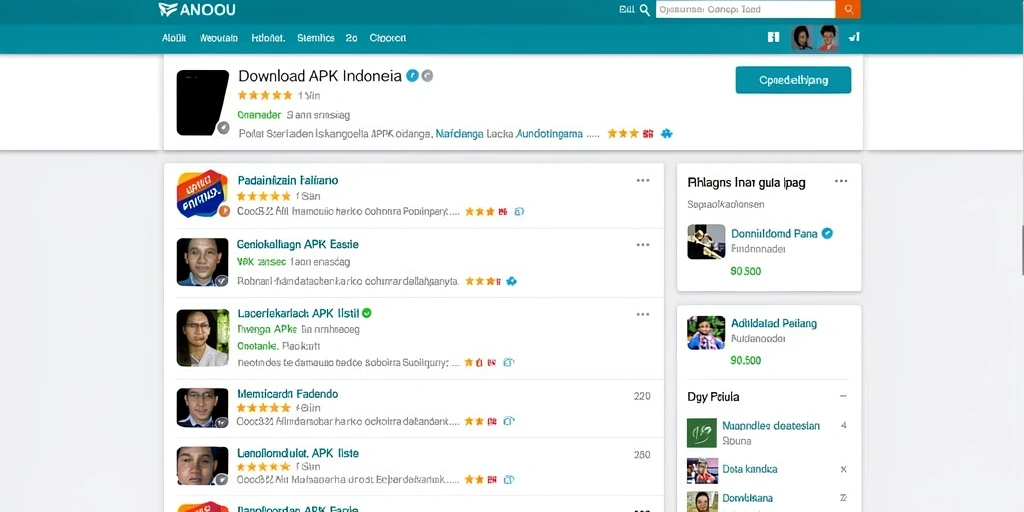Click the 220 count in Memticardn row

click(x=642, y=396)
